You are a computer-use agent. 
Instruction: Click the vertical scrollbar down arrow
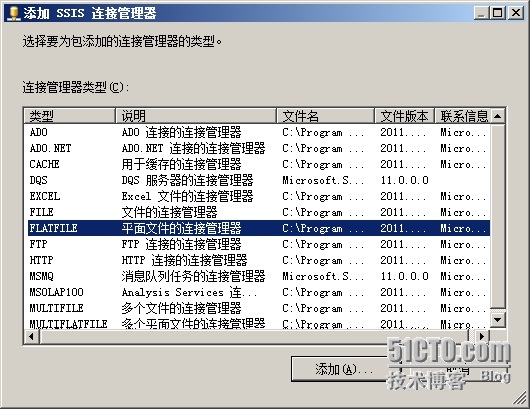498,319
